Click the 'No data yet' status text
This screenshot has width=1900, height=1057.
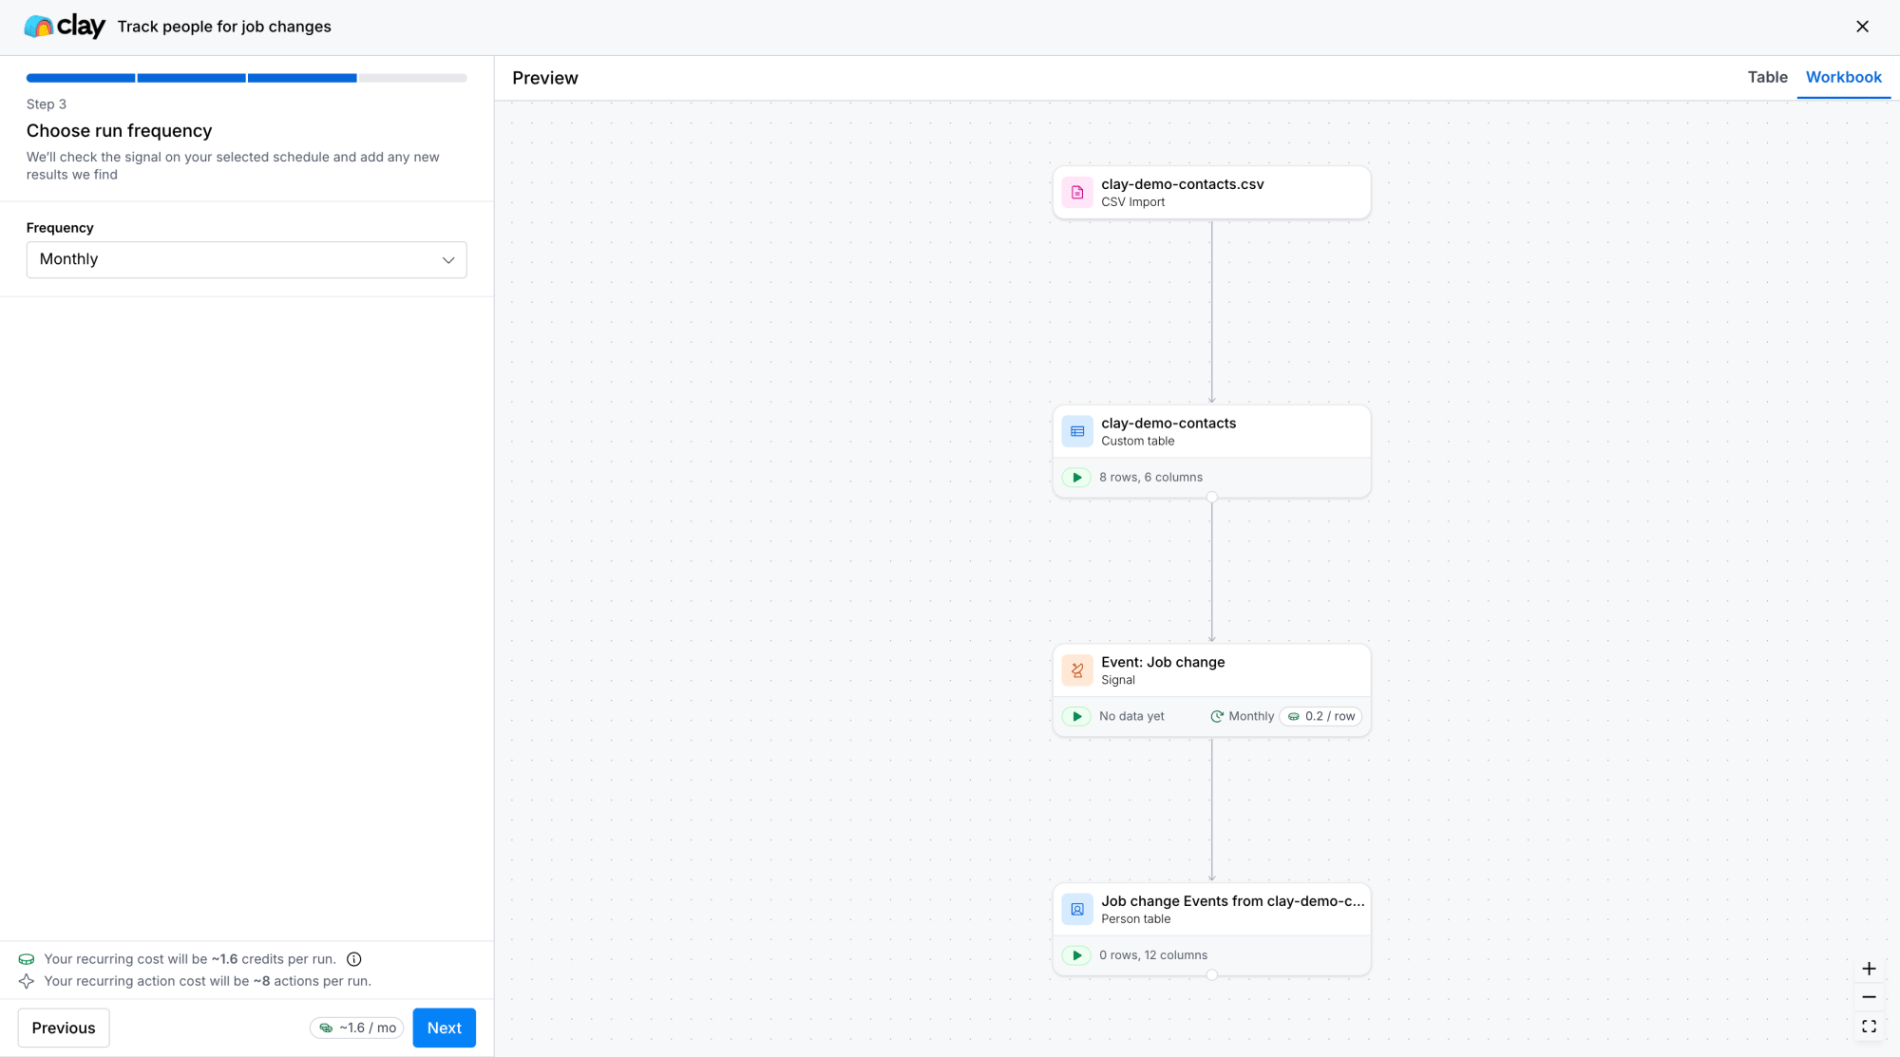click(1131, 716)
